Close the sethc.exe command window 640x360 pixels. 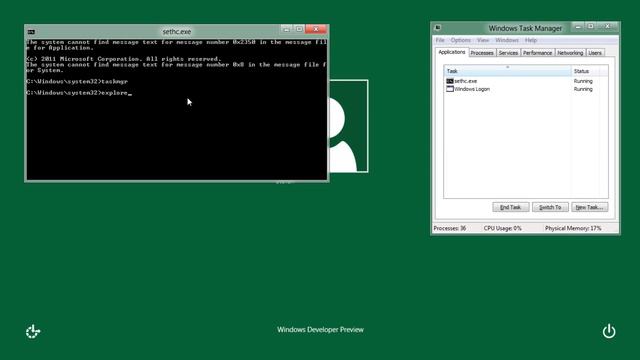316,29
